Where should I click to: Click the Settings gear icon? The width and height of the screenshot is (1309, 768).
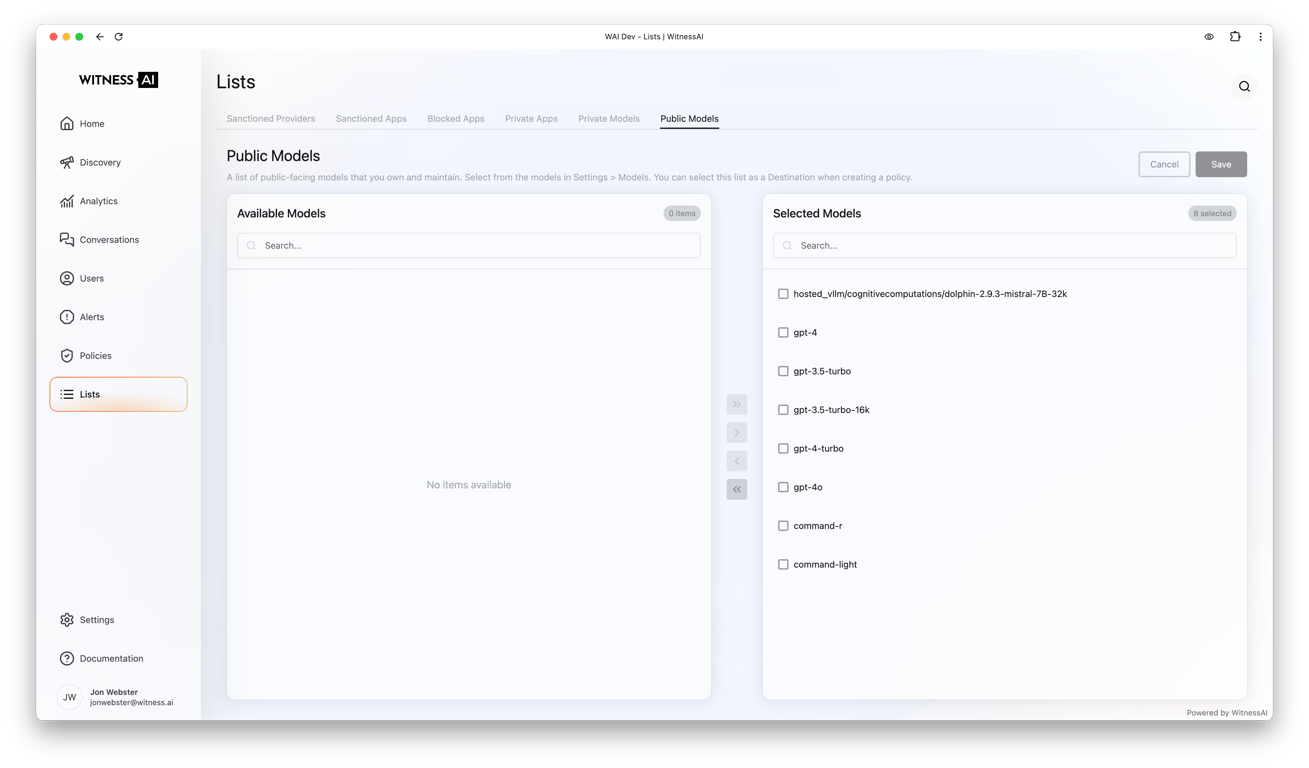click(x=67, y=620)
